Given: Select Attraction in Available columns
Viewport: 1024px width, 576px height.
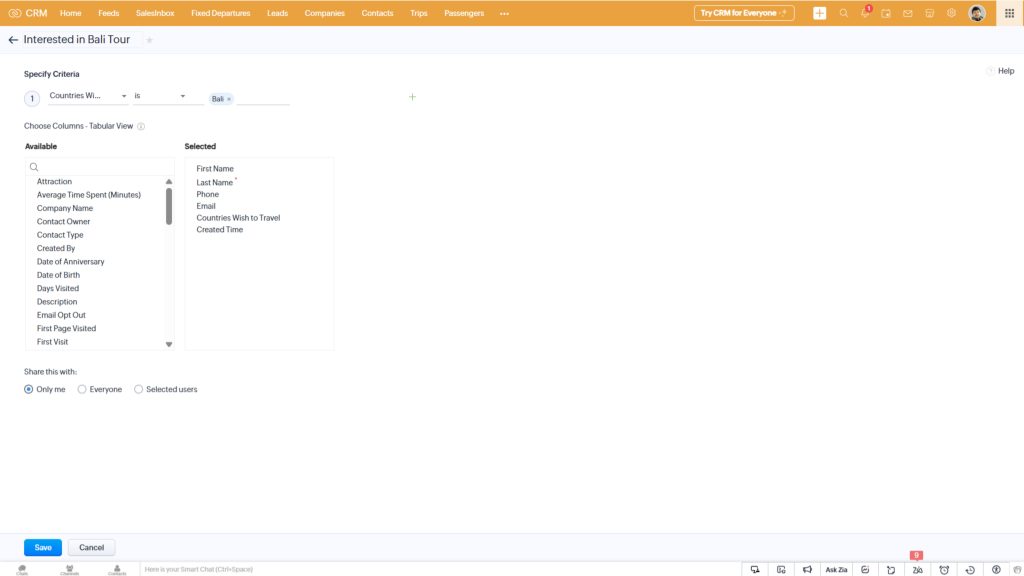Looking at the screenshot, I should (54, 182).
